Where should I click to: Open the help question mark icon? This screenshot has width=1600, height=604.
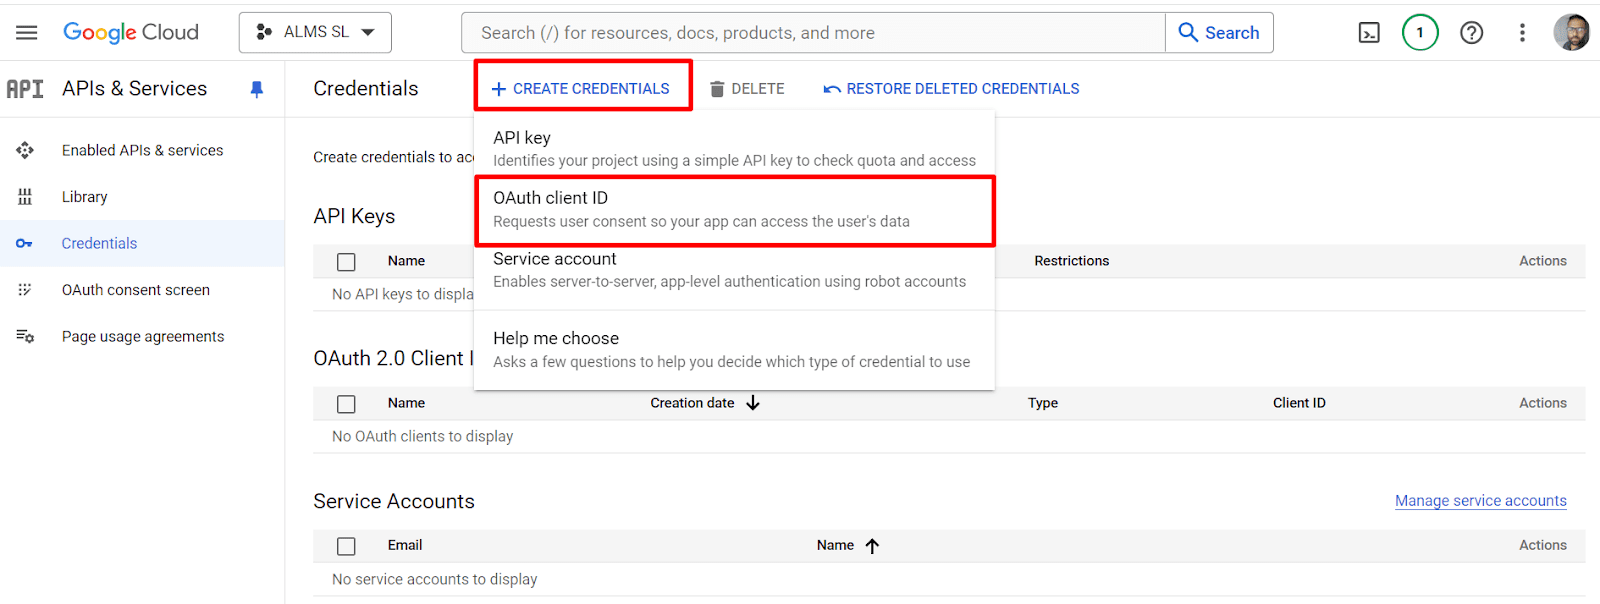pos(1471,33)
